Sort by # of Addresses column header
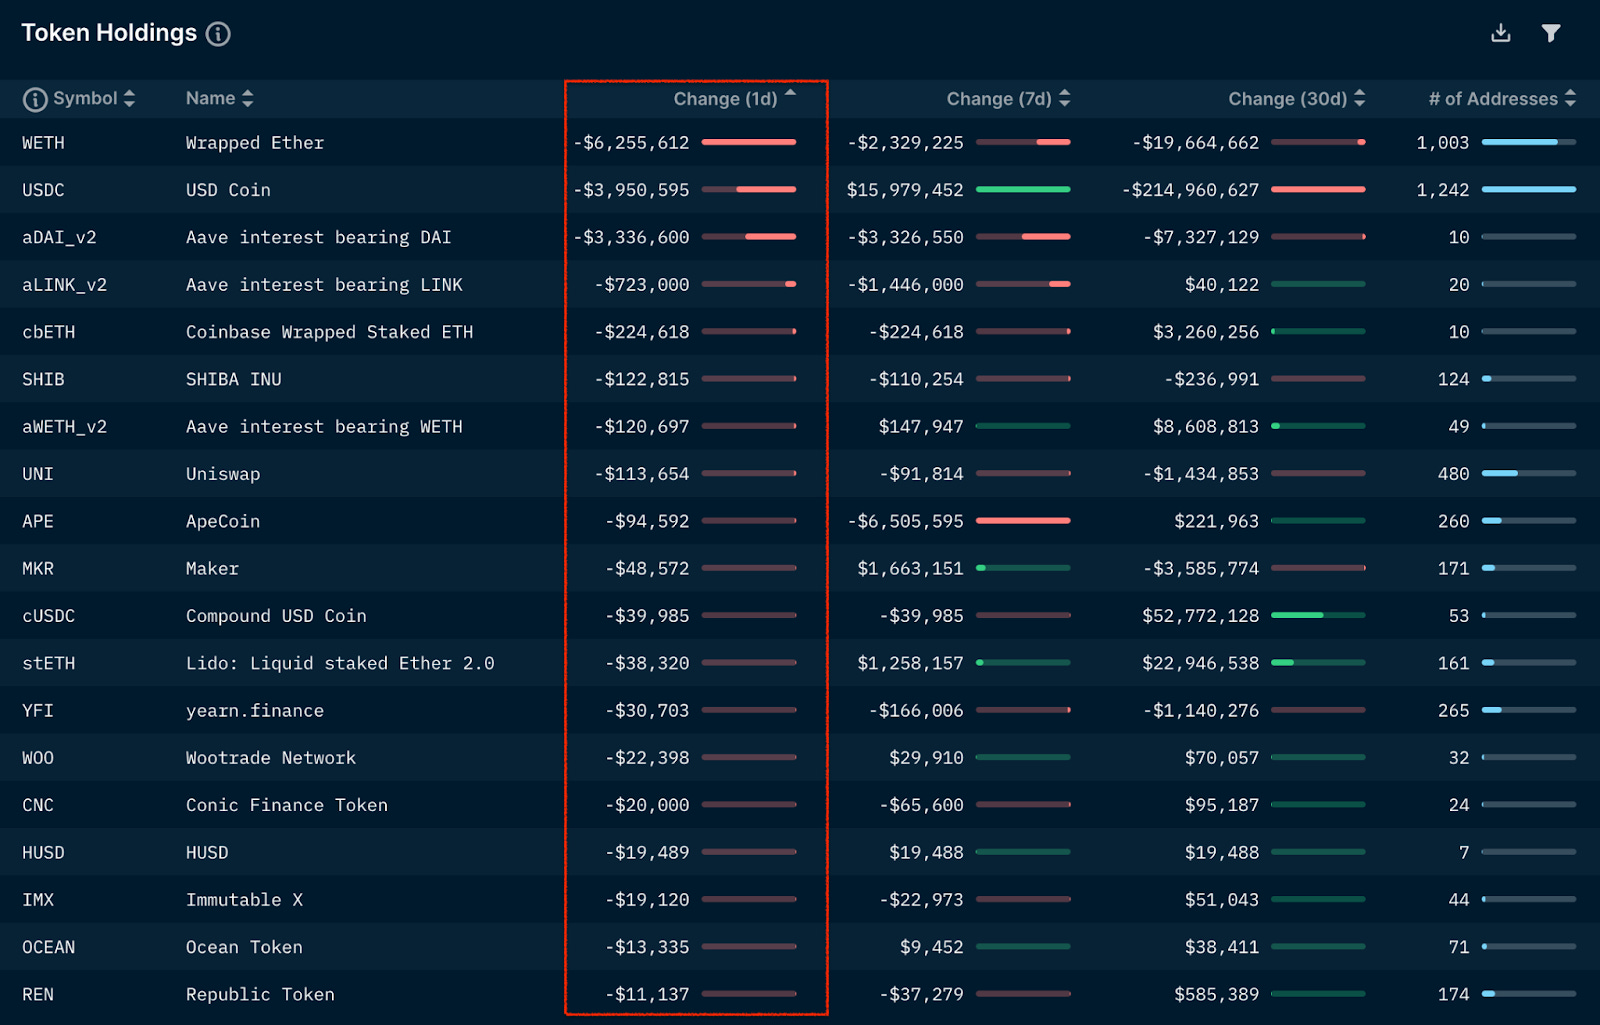Viewport: 1600px width, 1025px height. pyautogui.click(x=1502, y=98)
